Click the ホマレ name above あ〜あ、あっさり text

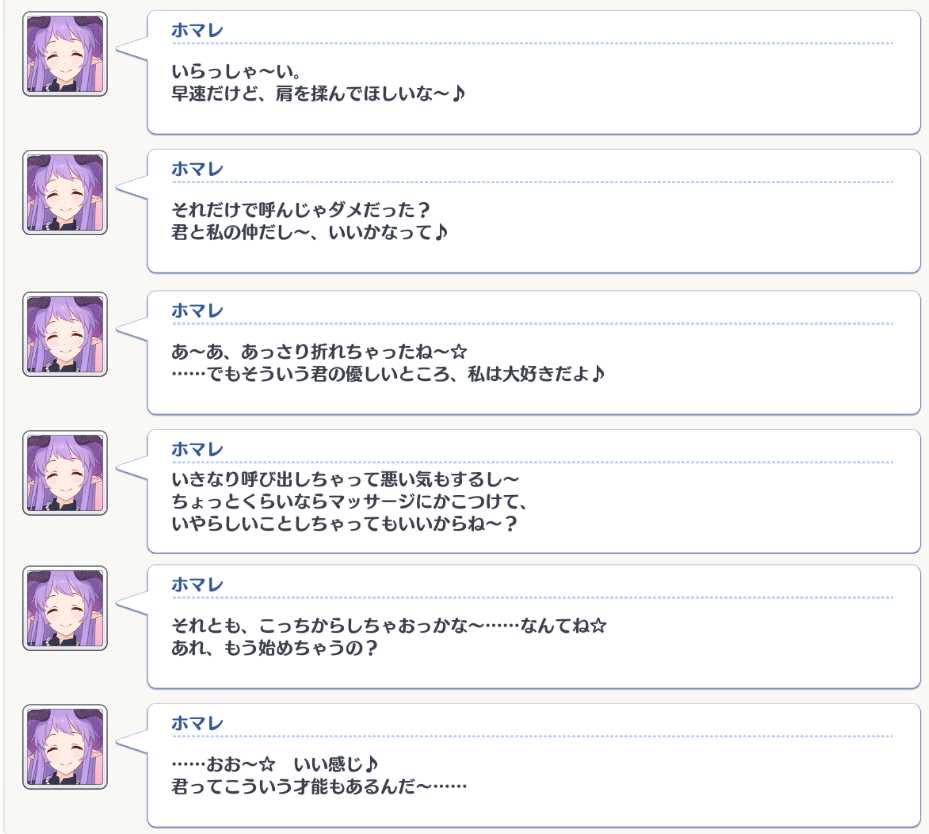[197, 310]
